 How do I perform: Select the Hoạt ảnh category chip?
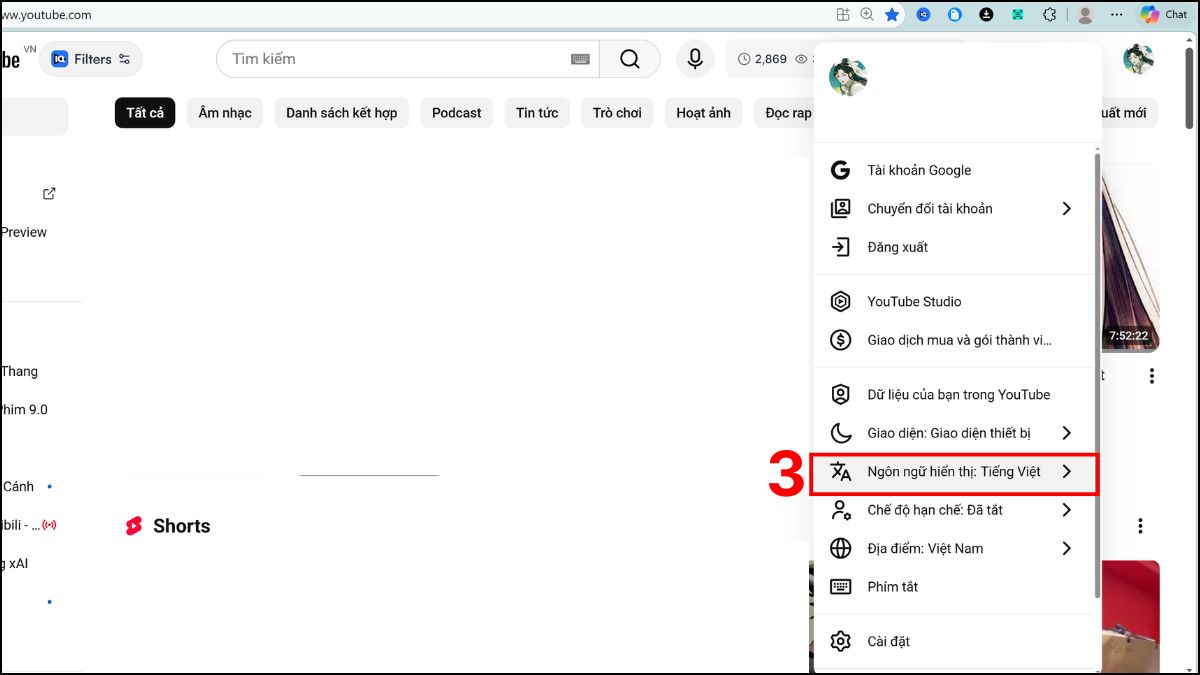(704, 113)
